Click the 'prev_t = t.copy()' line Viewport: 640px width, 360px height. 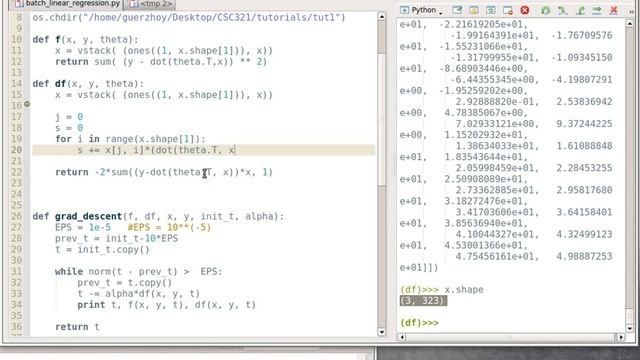tap(124, 282)
